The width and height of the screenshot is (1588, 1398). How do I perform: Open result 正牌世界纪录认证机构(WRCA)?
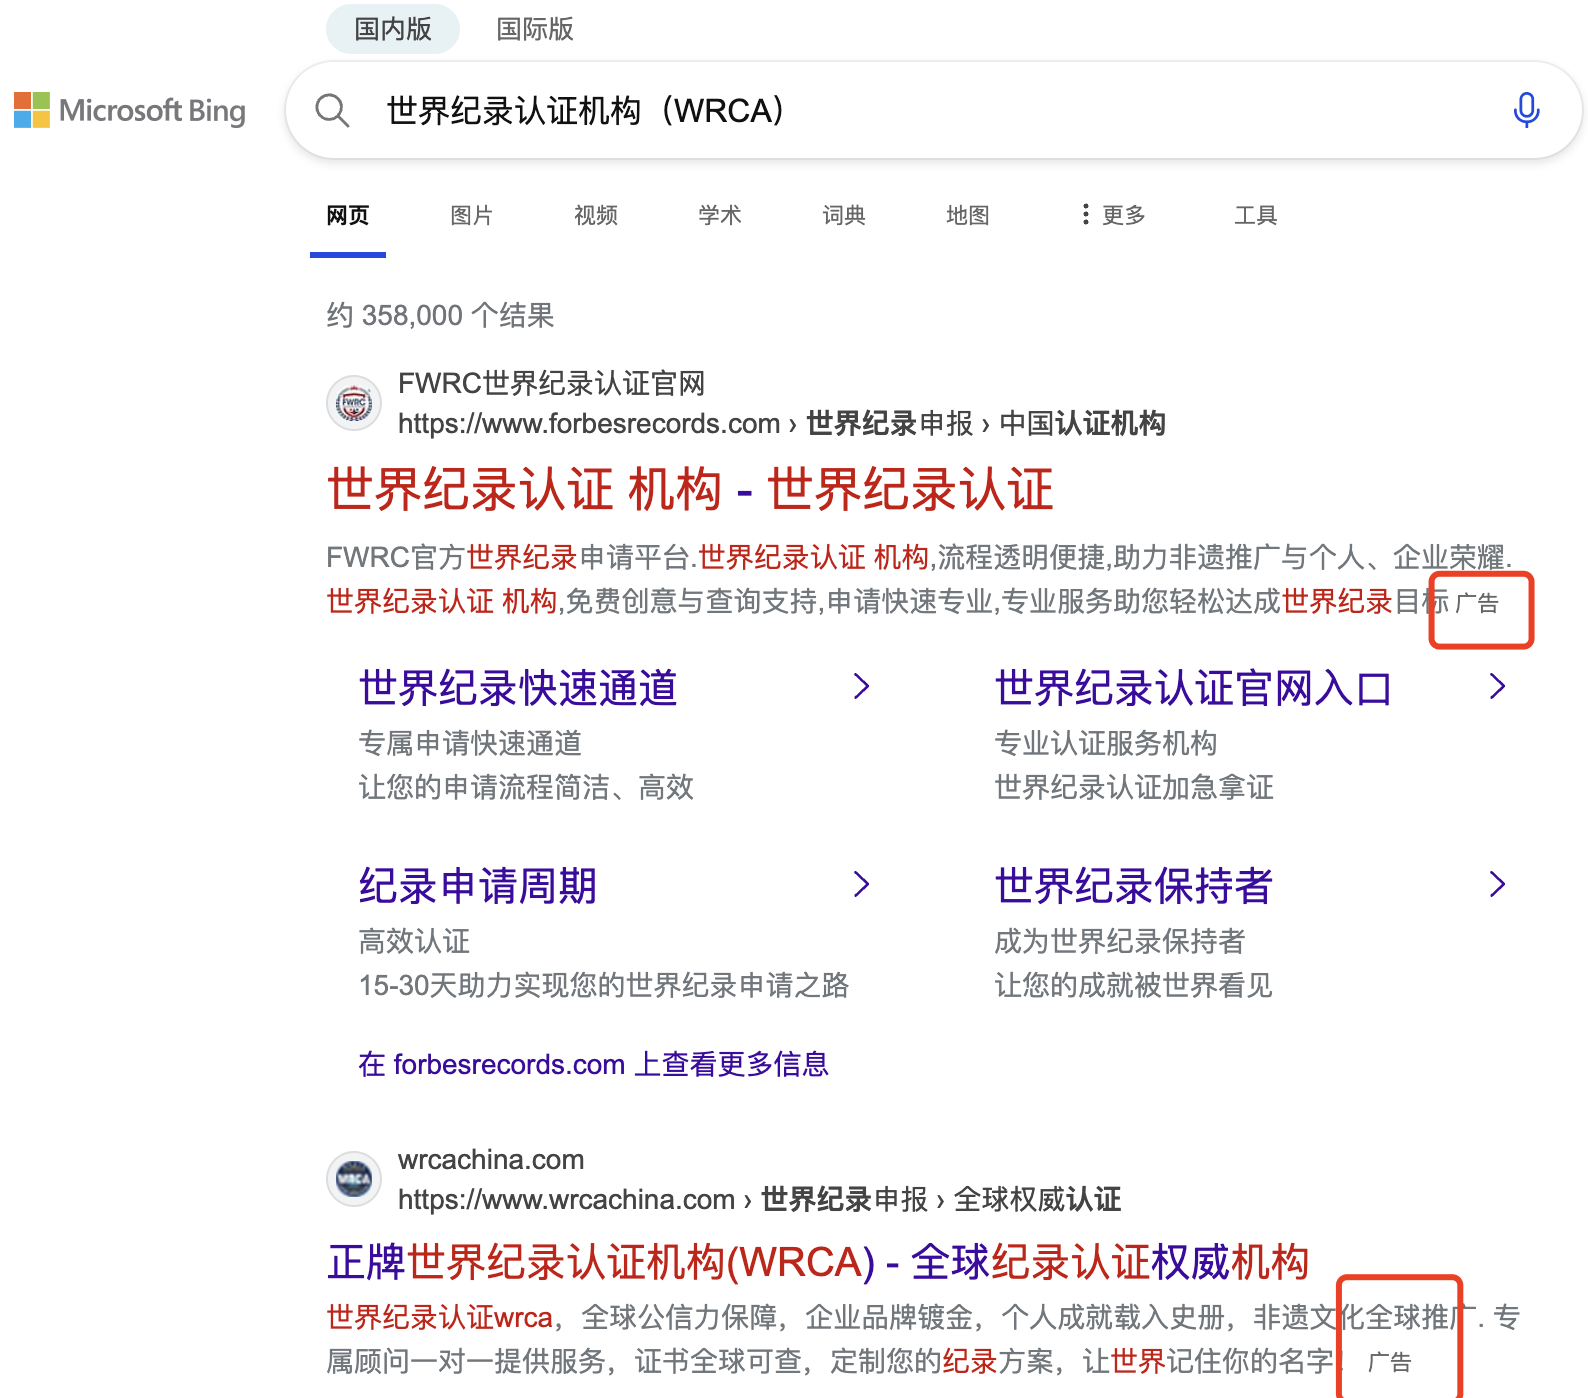pos(818,1262)
